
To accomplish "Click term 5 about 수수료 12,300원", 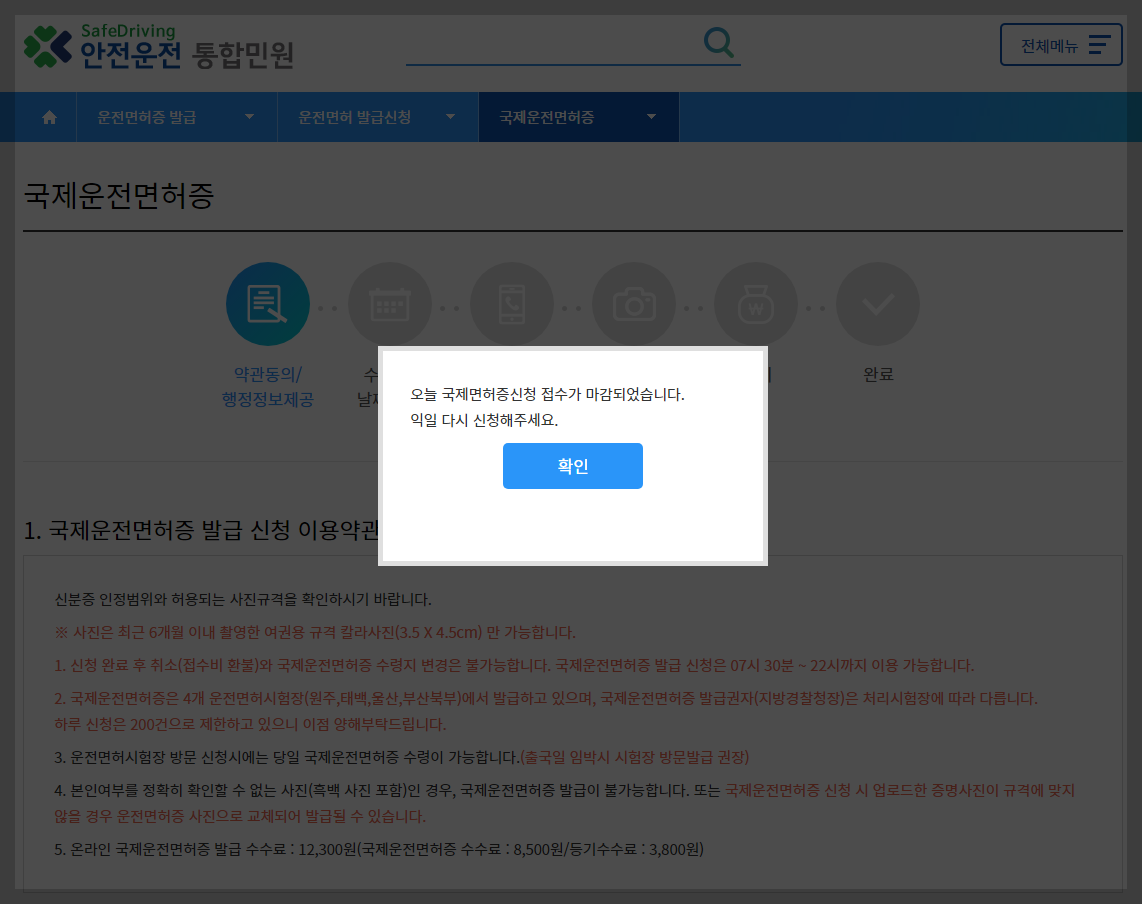I will (x=379, y=849).
